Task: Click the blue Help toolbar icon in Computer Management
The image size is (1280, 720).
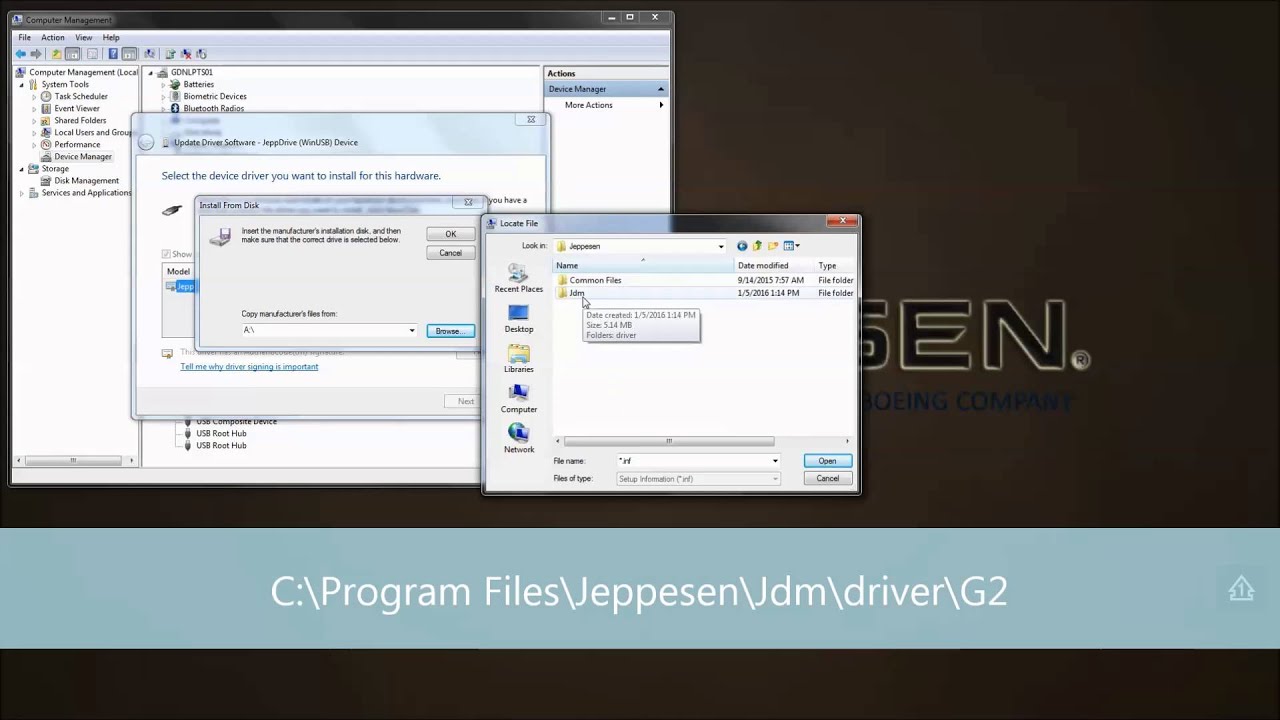Action: [x=113, y=54]
